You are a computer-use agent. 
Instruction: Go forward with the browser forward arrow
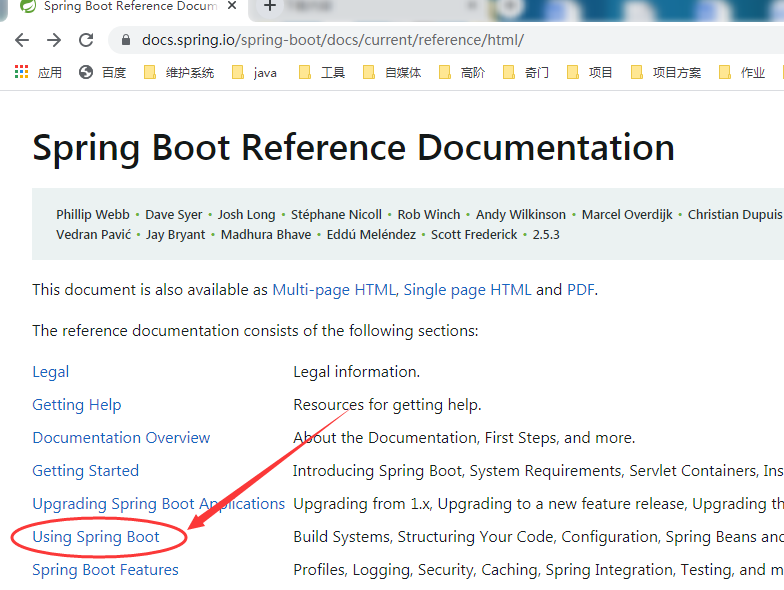54,40
